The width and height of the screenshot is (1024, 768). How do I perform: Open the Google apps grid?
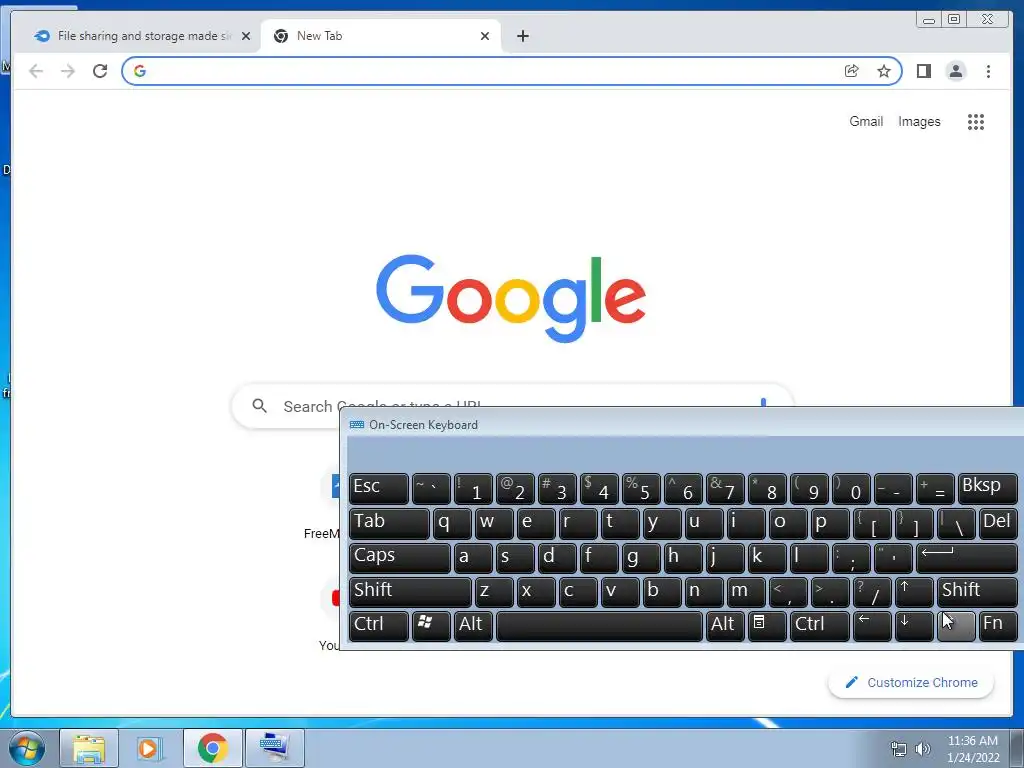(x=976, y=121)
